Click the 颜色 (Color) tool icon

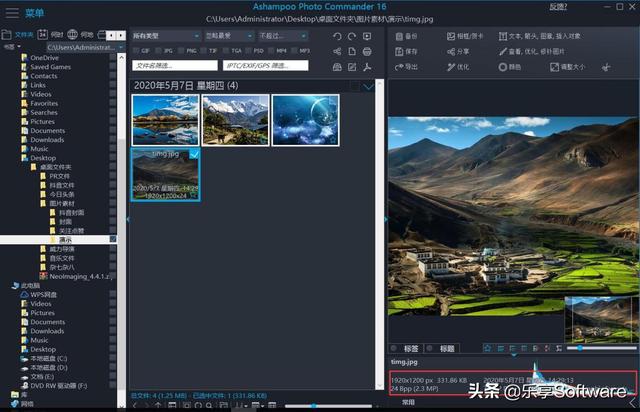(501, 67)
